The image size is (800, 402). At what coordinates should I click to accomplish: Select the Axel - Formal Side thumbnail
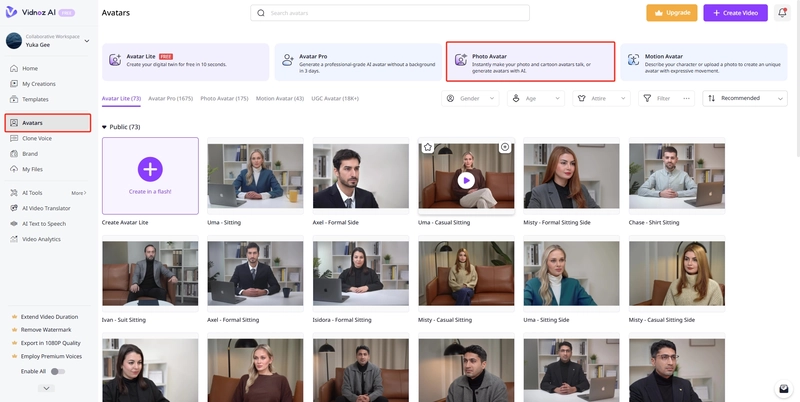[x=360, y=175]
